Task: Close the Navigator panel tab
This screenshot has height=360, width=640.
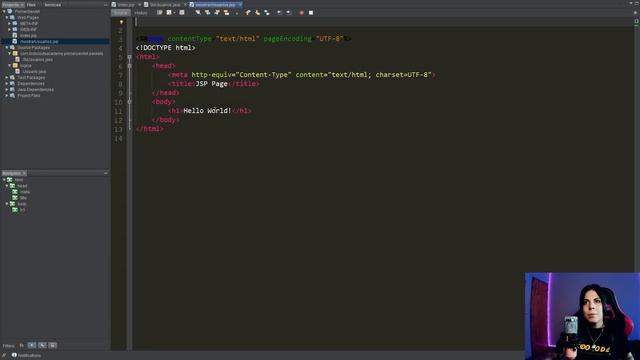Action: (24, 173)
